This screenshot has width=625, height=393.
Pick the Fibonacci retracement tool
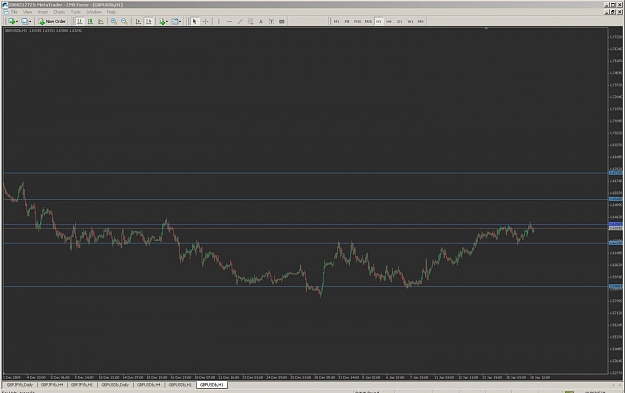click(250, 22)
